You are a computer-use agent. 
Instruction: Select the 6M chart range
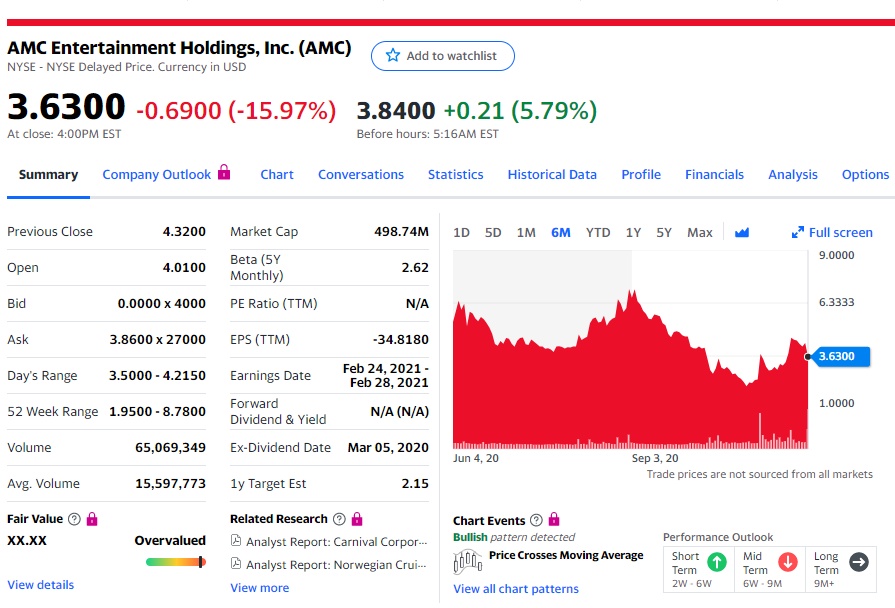click(x=561, y=233)
